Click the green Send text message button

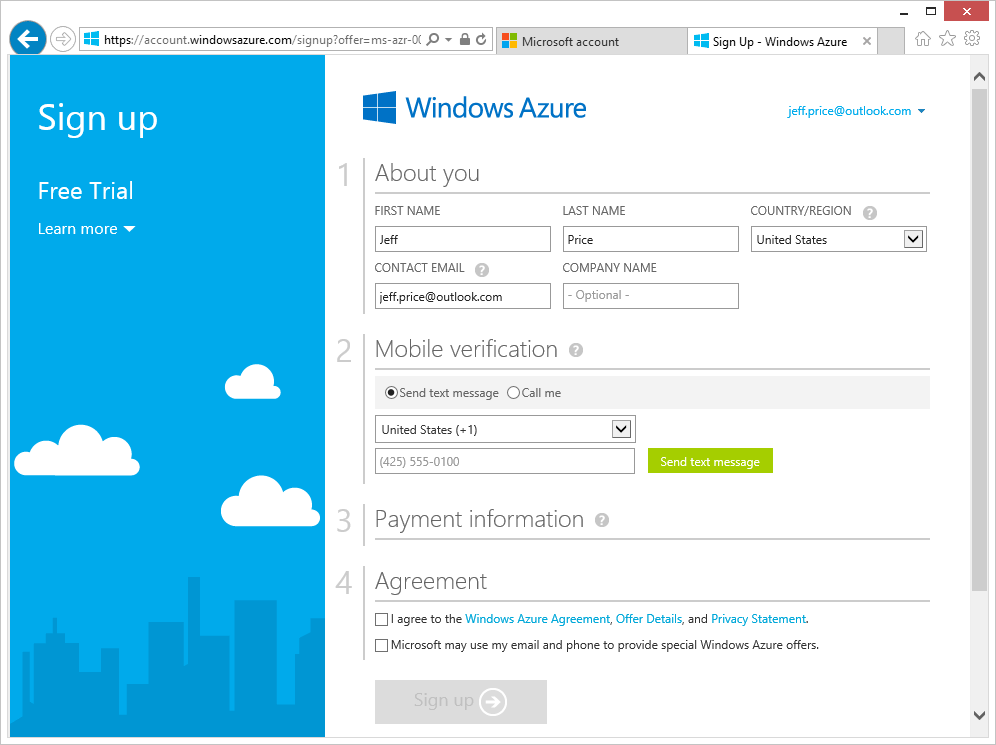pyautogui.click(x=710, y=461)
